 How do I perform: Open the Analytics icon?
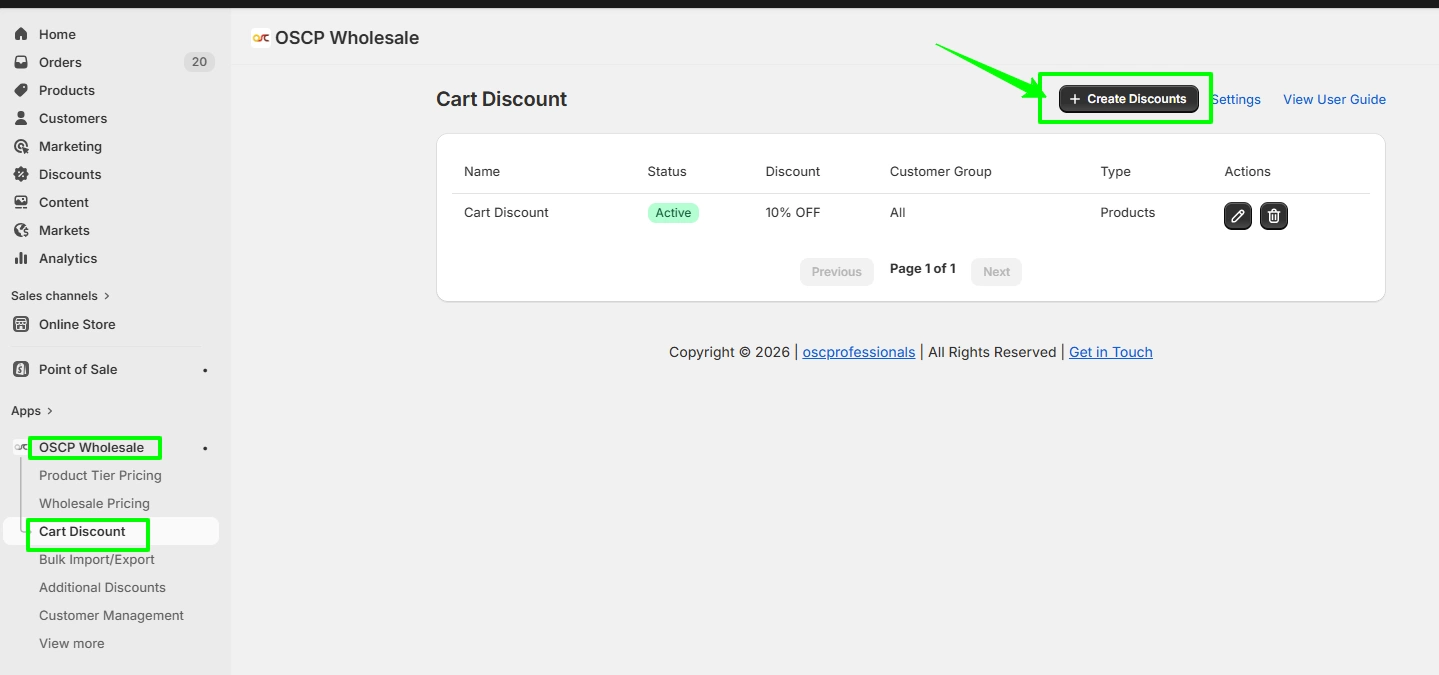click(20, 258)
